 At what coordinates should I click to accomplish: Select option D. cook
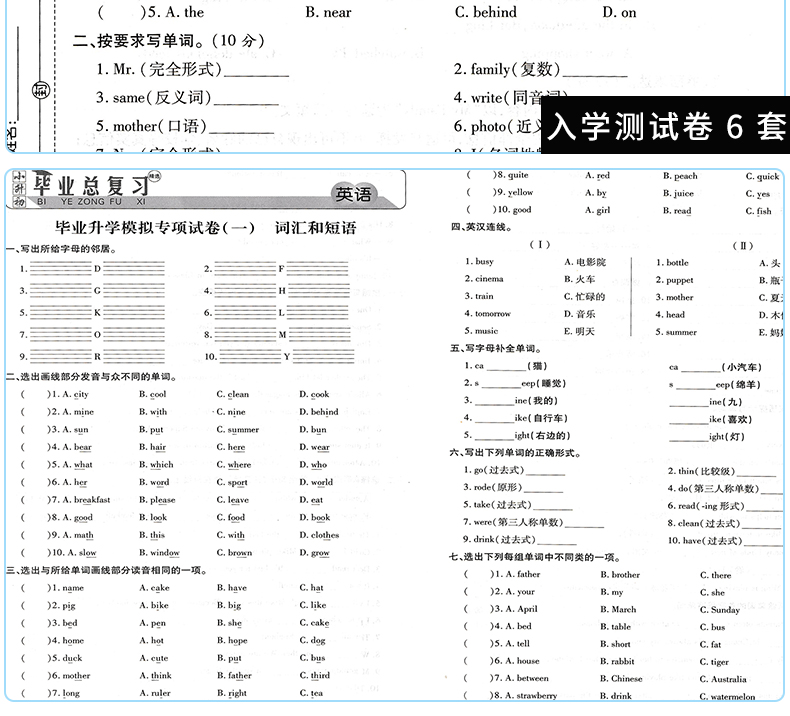(x=314, y=395)
